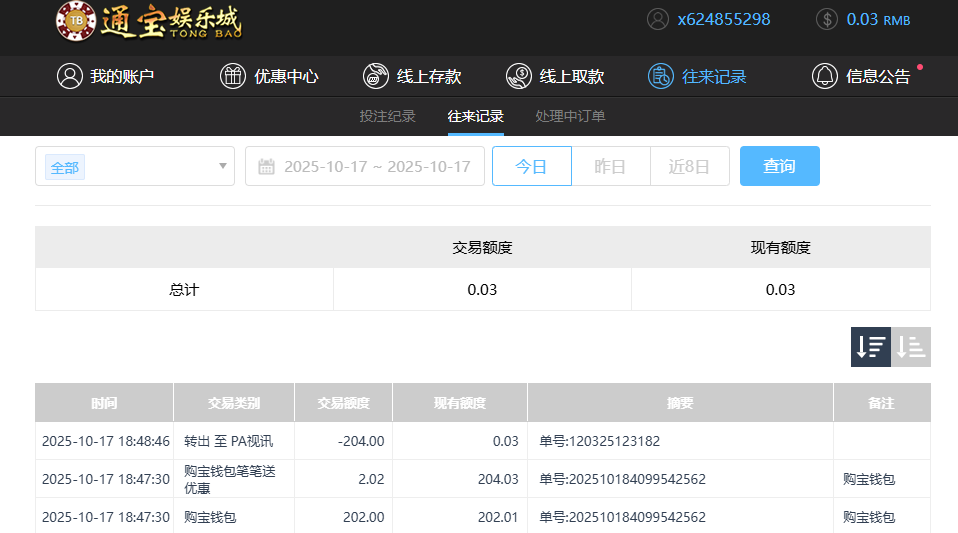Screen dimensions: 958x533
Task: Click the user avatar icon beside x624855298
Action: 657,19
